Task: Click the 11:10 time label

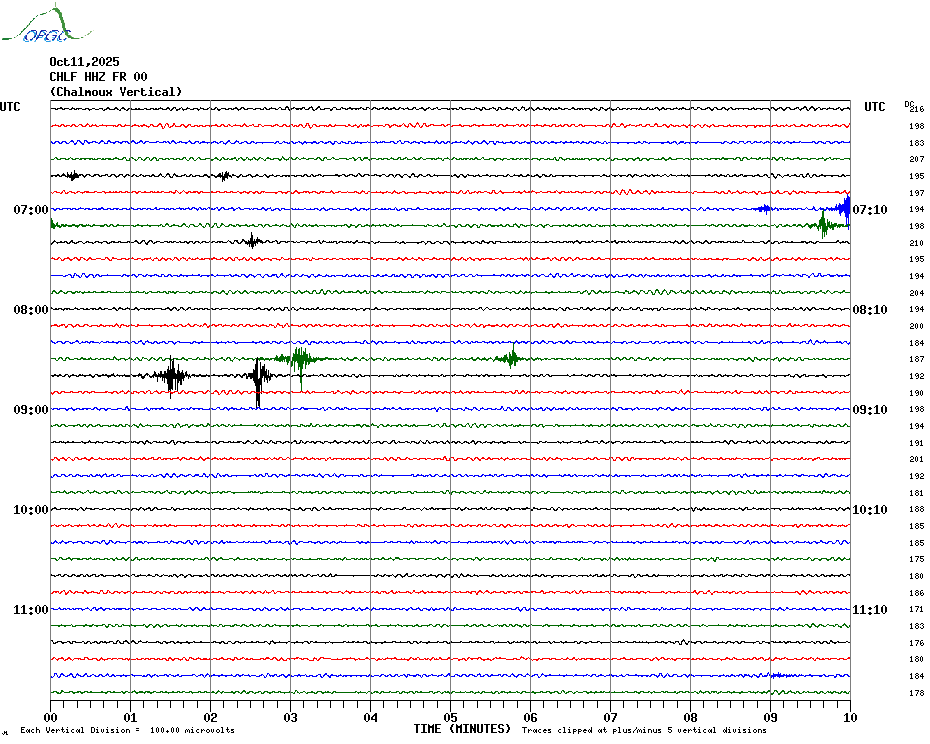Action: pos(870,610)
